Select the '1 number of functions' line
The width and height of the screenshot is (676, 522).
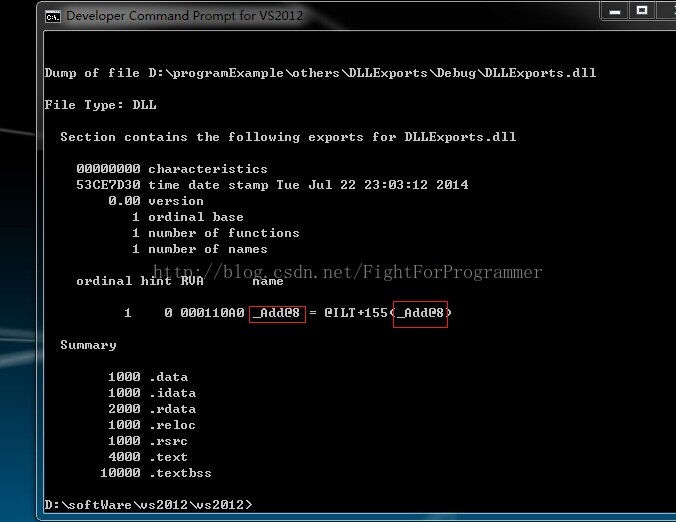pyautogui.click(x=216, y=233)
